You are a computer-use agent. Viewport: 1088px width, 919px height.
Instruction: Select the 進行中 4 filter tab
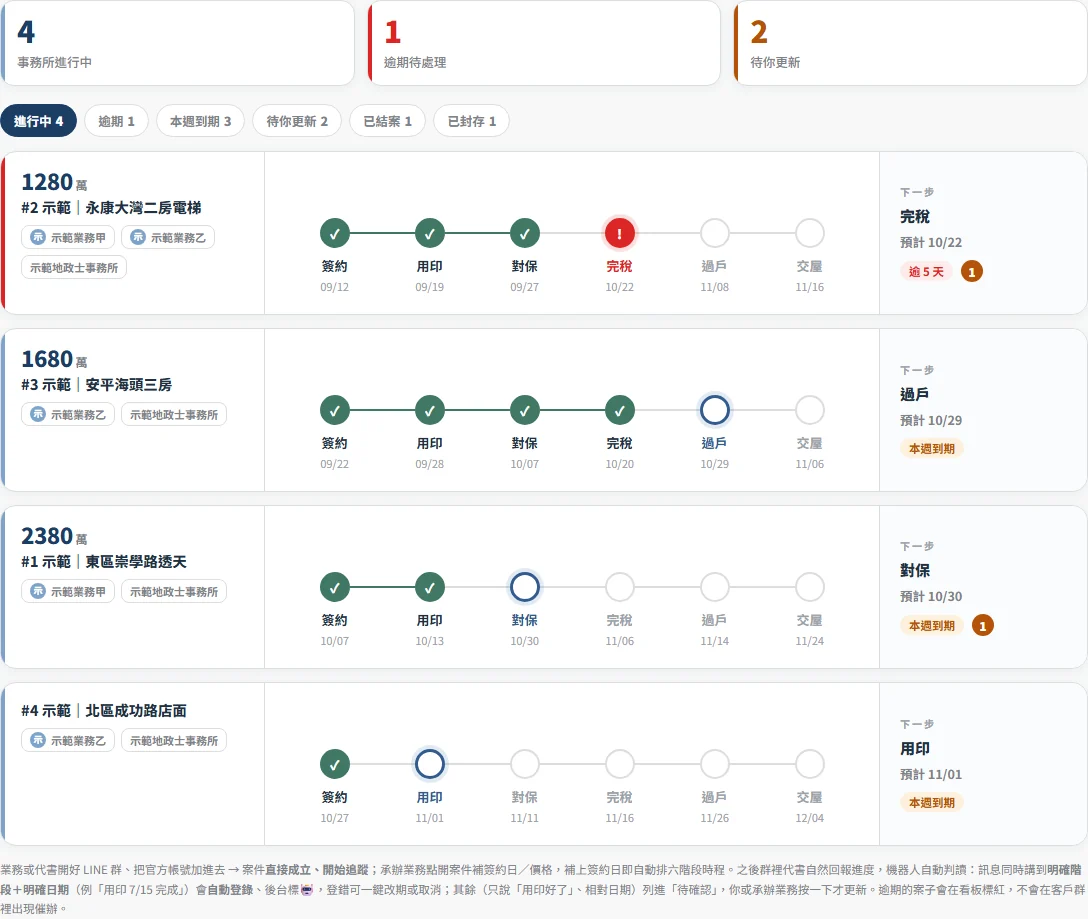click(x=39, y=121)
